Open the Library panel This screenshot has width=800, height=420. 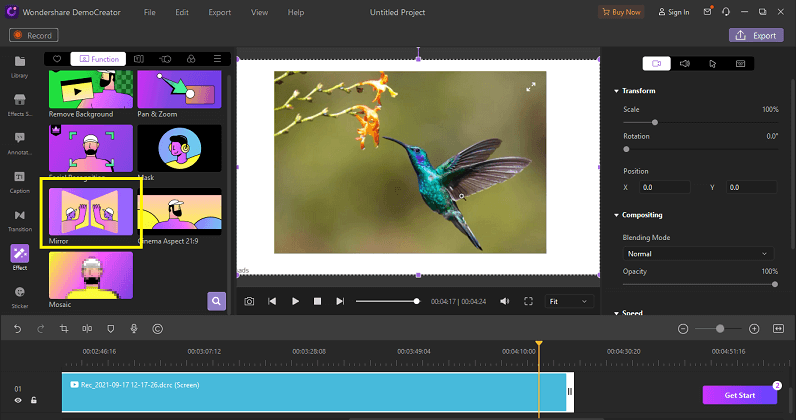19,67
